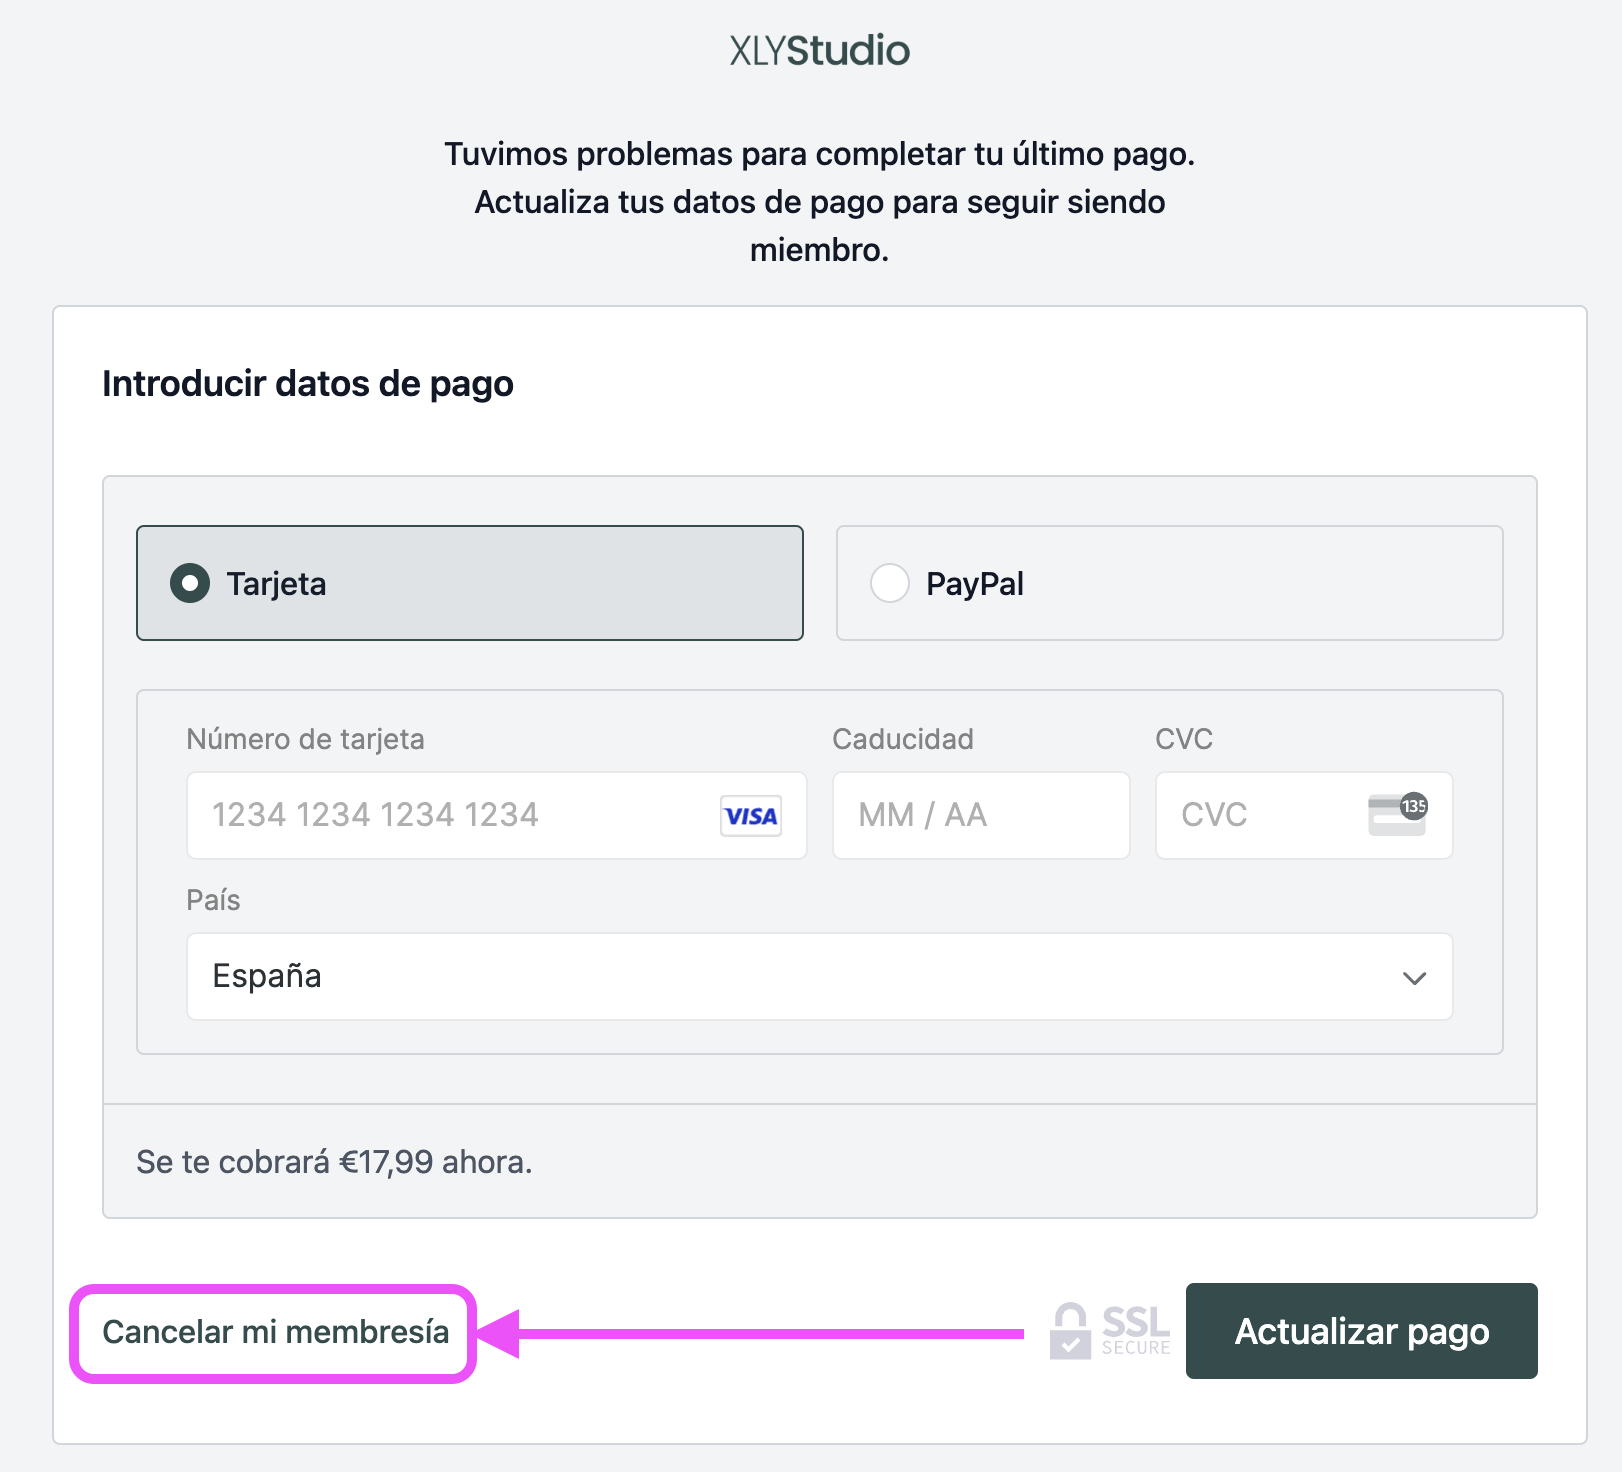Click the País dropdown chevron arrow
Viewport: 1622px width, 1472px height.
point(1414,978)
